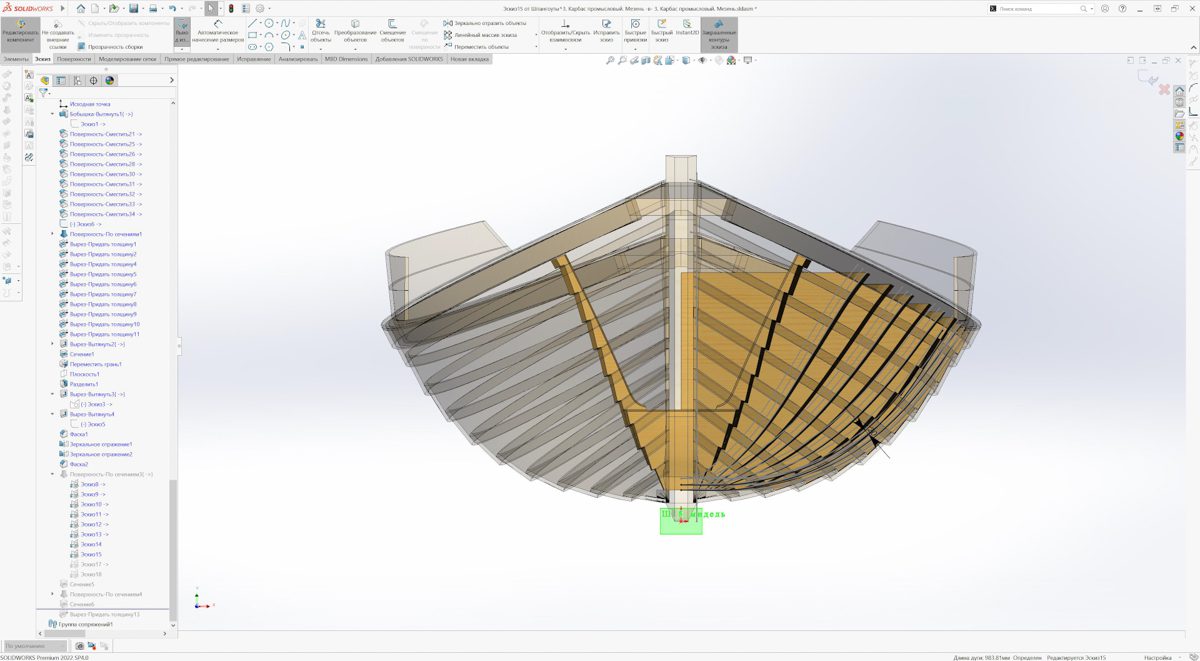Toggle the Rapid Sketch (Быстрый эскиз) button
The width and height of the screenshot is (1200, 661).
(x=661, y=28)
